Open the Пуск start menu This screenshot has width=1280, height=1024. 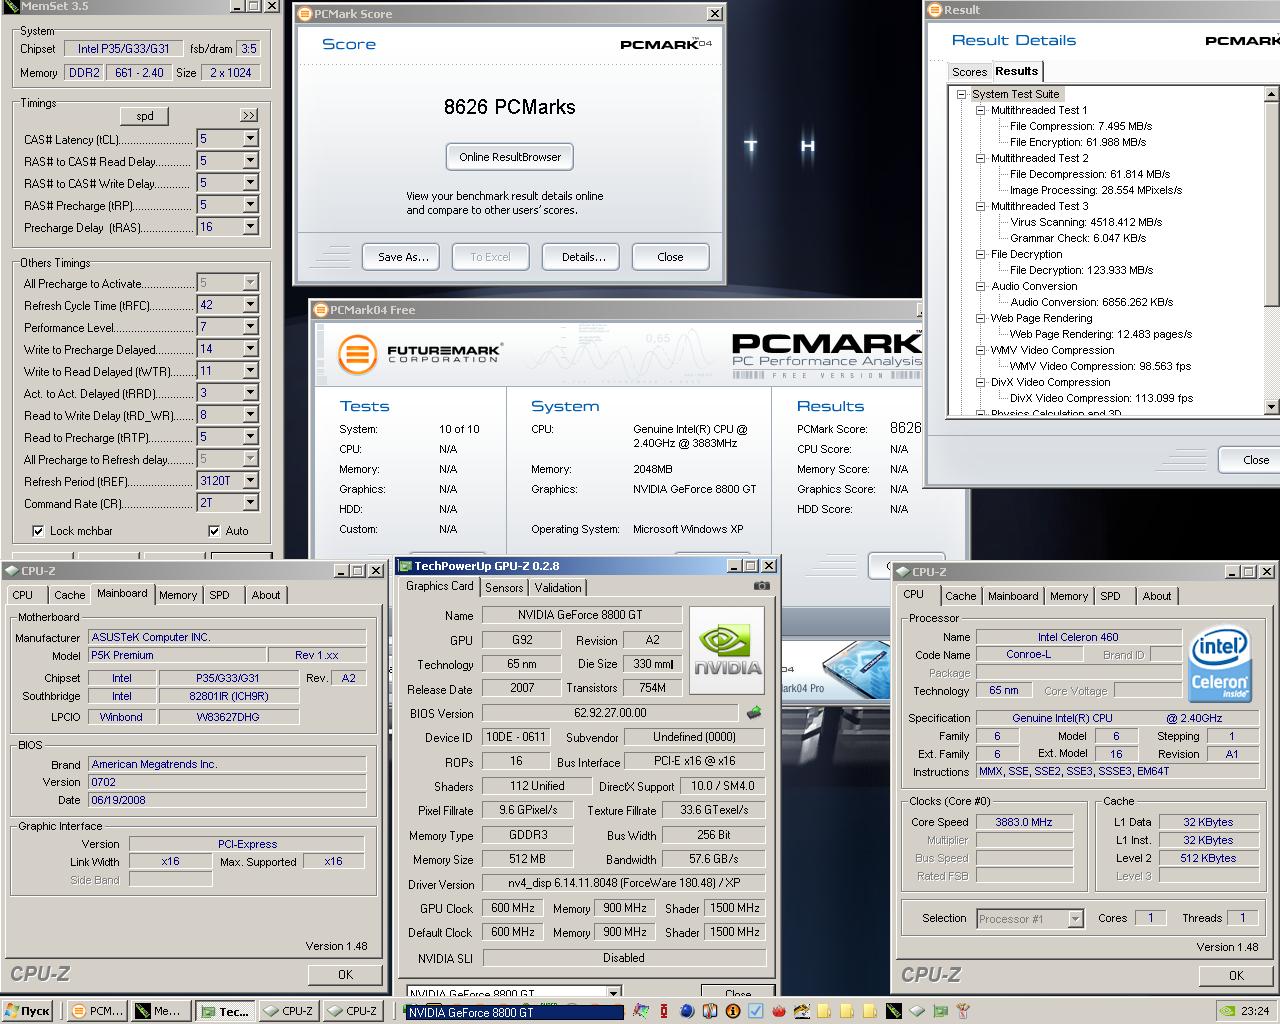coord(27,1011)
